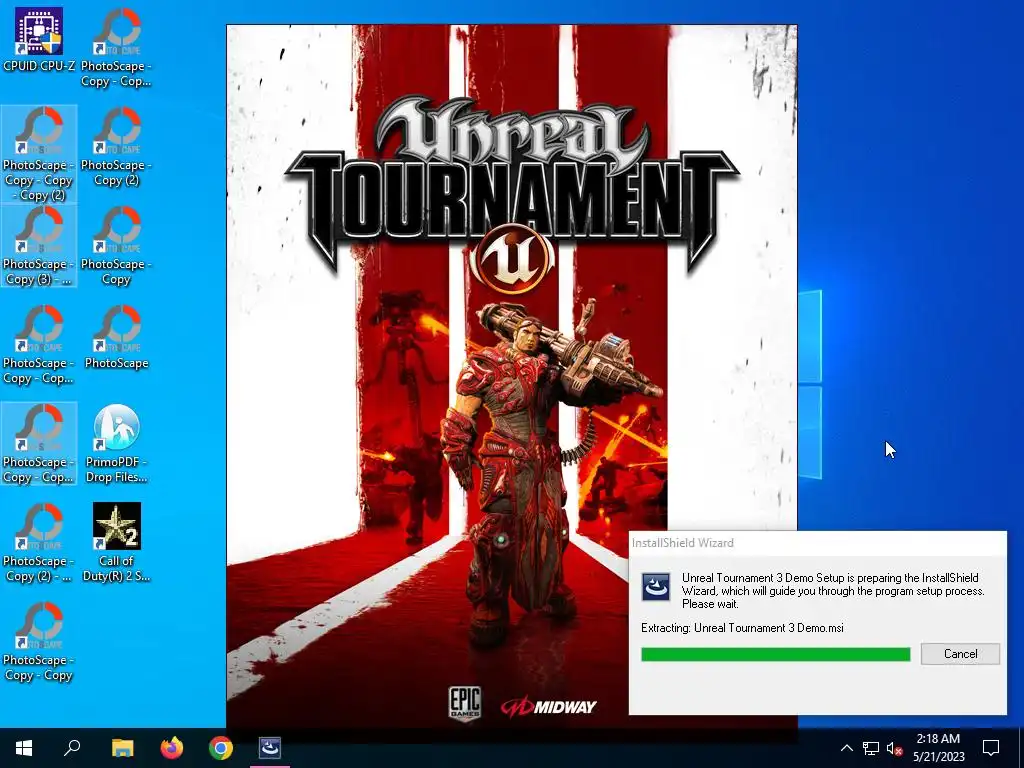Expand the hidden system tray icons chevron
The height and width of the screenshot is (768, 1024).
click(x=846, y=748)
